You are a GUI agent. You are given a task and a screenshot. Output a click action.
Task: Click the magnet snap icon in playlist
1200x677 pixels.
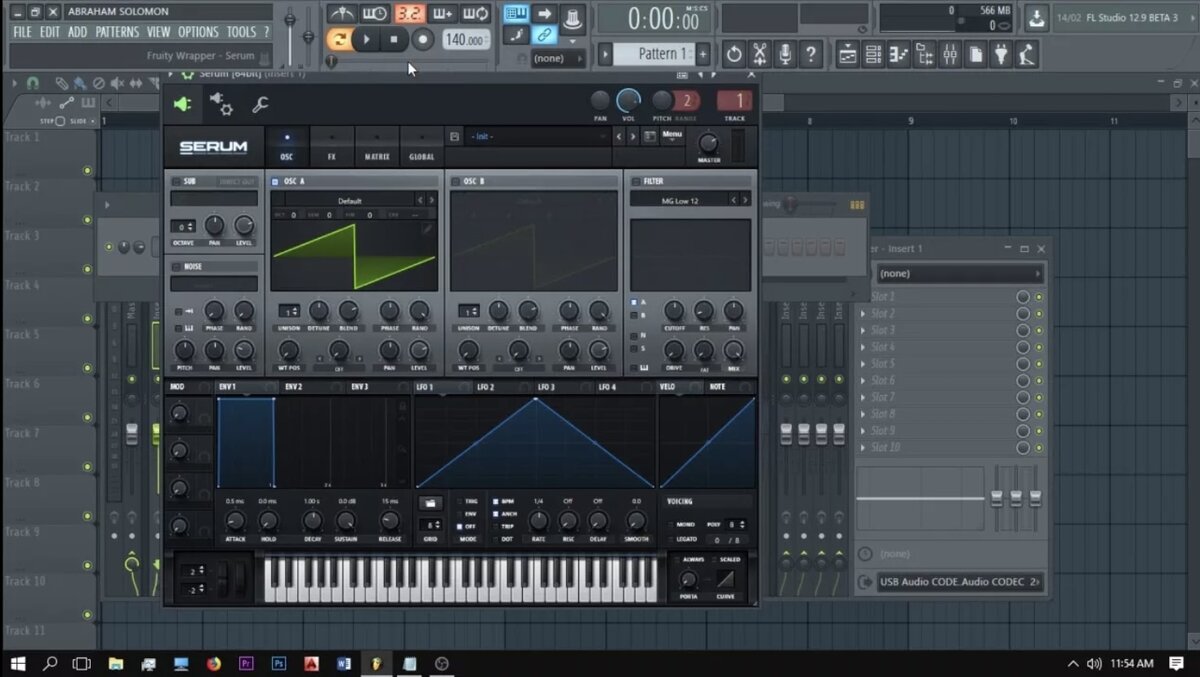pyautogui.click(x=32, y=84)
